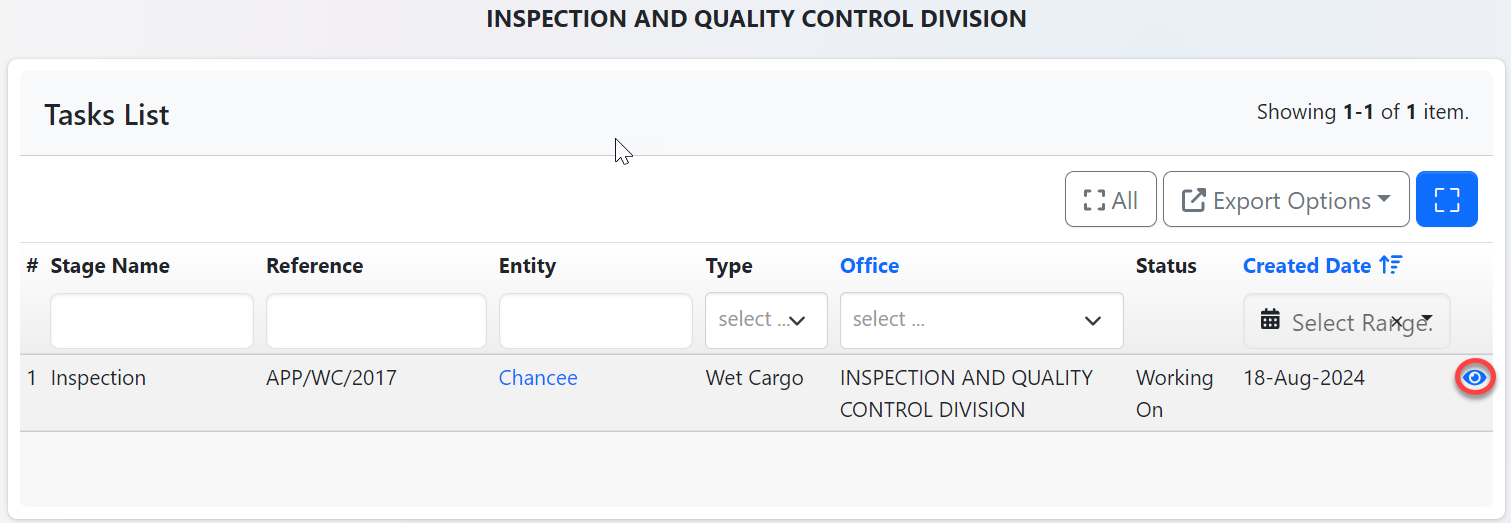Clear the date range with the X icon

1397,321
